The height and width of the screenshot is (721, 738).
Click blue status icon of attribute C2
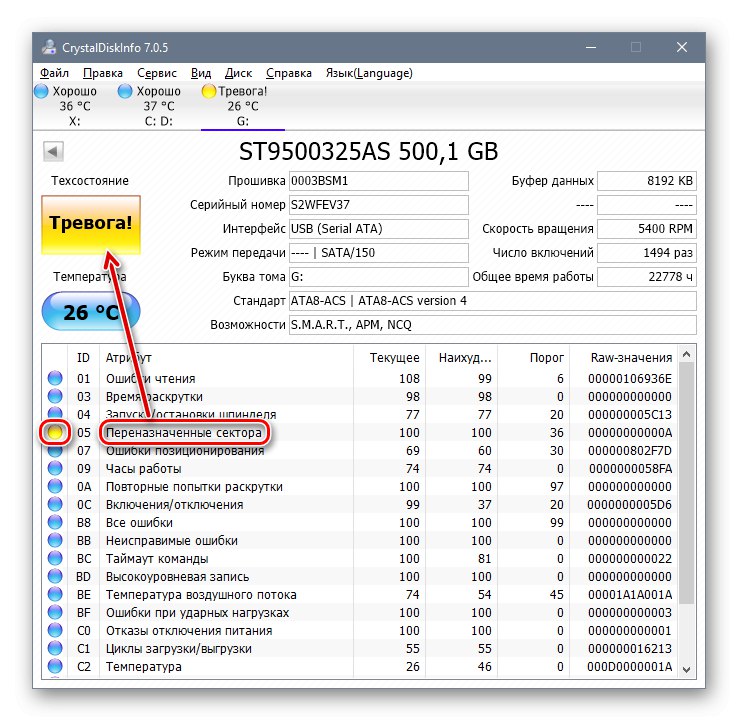pos(55,666)
